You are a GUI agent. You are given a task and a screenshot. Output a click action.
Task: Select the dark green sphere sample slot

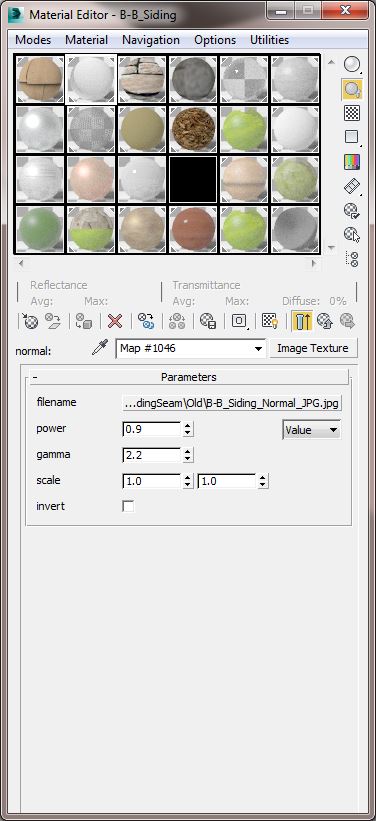click(x=40, y=229)
